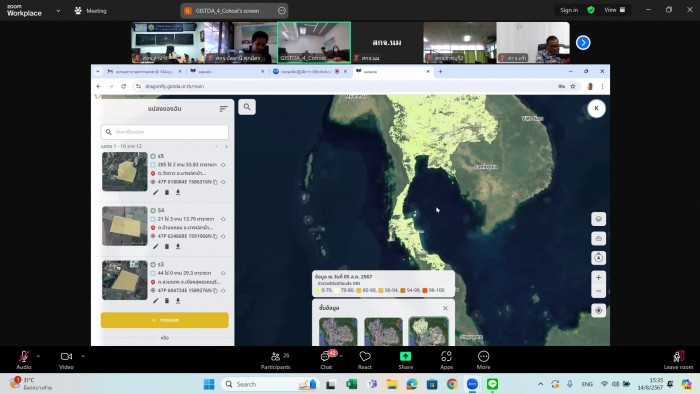Expand Audio options arrow
The height and width of the screenshot is (394, 700).
point(38,356)
